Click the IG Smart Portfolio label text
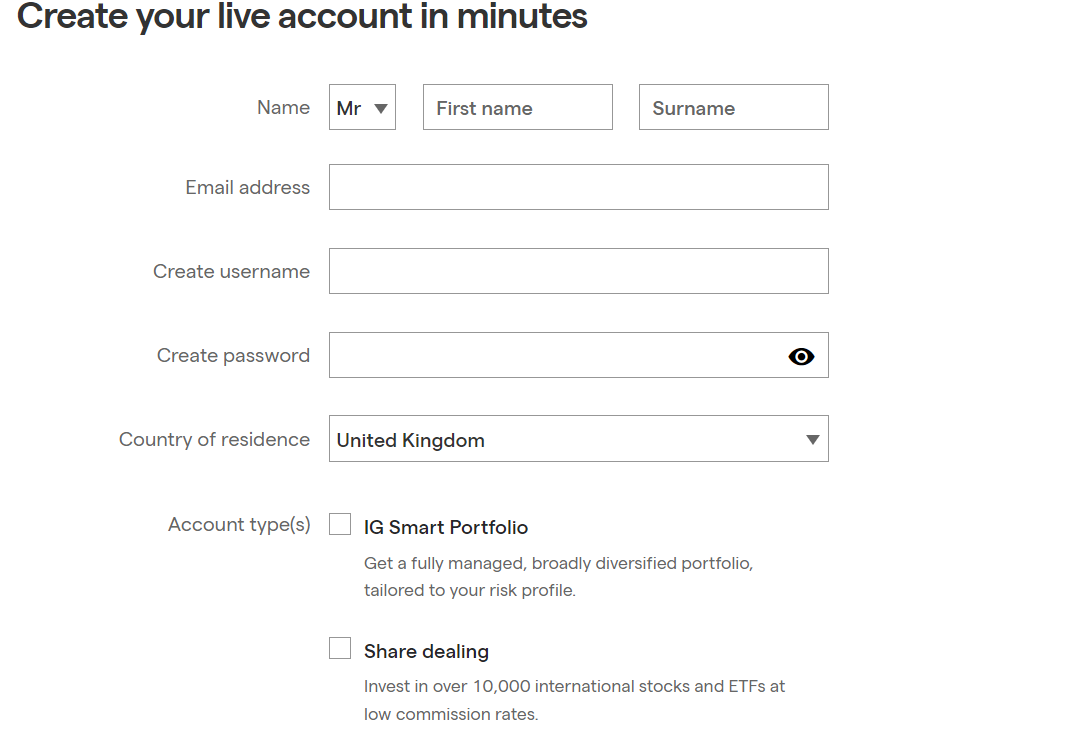This screenshot has height=740, width=1077. [446, 527]
